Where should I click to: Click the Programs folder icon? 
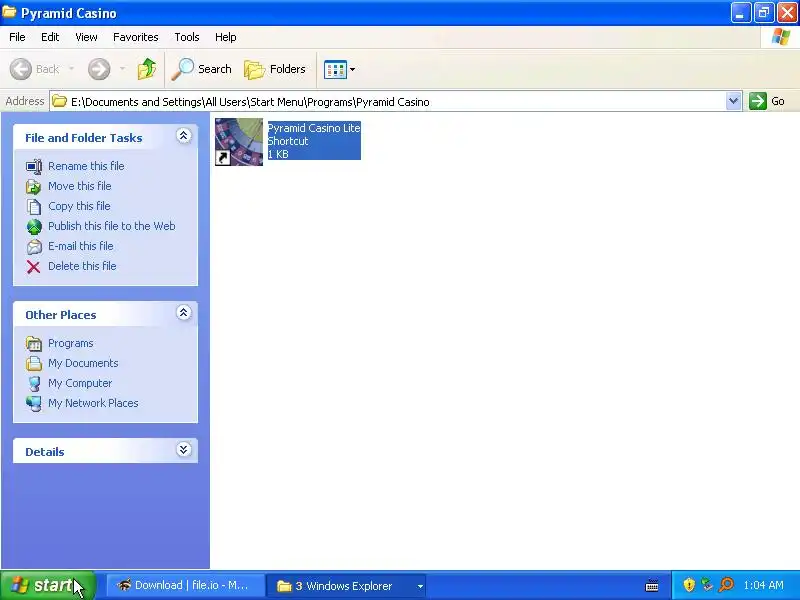[34, 344]
